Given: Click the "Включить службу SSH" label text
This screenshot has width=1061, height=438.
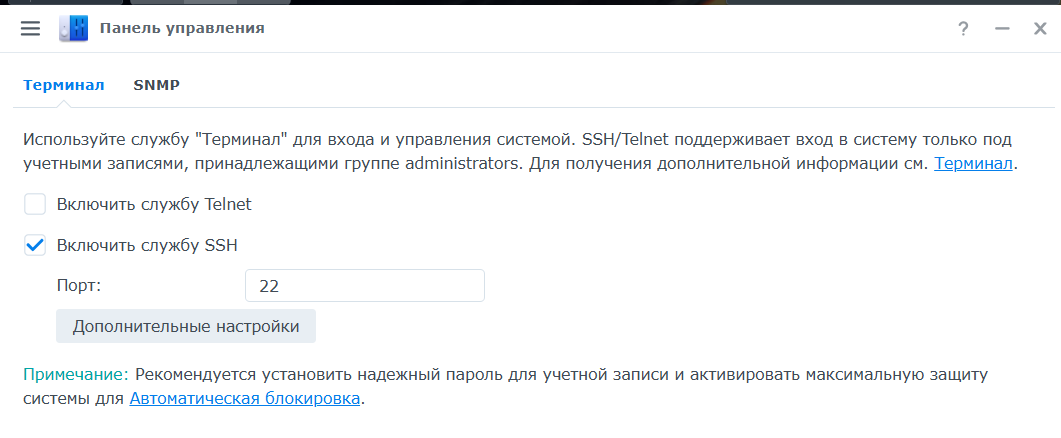Looking at the screenshot, I should coord(147,245).
